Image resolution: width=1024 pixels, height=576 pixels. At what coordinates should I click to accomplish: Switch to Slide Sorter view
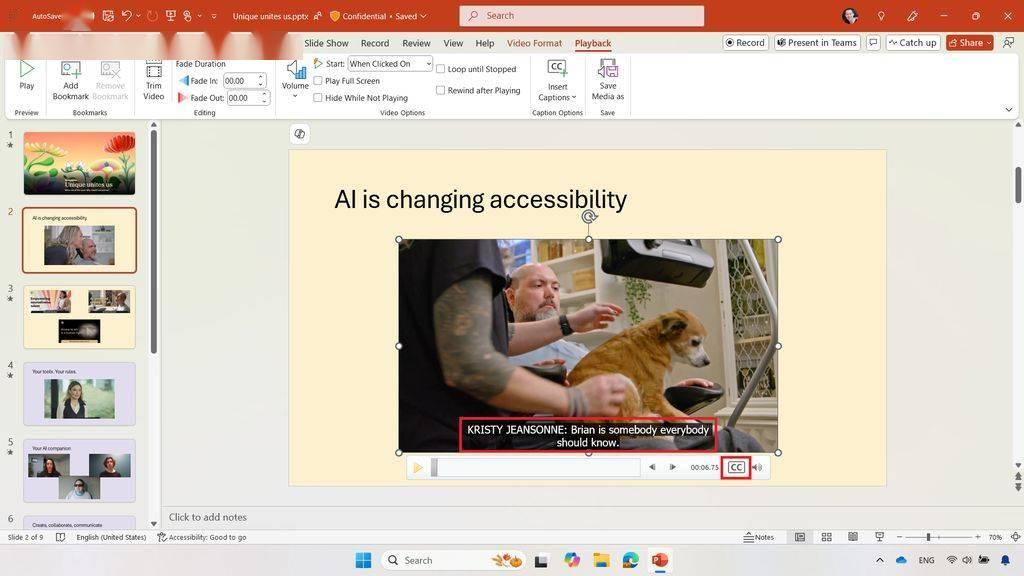point(826,537)
